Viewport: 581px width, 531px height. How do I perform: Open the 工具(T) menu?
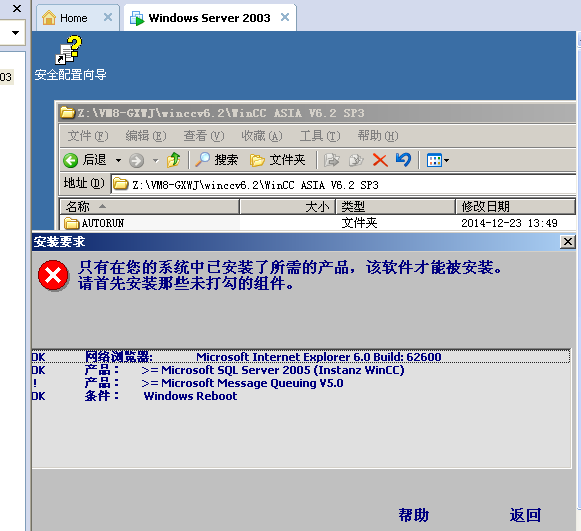(x=320, y=136)
